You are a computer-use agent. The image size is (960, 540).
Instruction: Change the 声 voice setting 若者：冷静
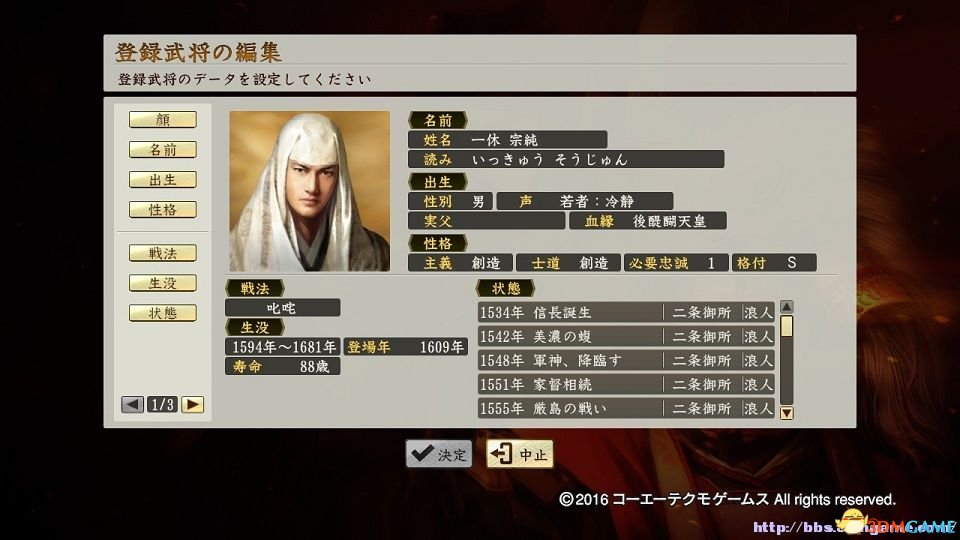(x=585, y=201)
